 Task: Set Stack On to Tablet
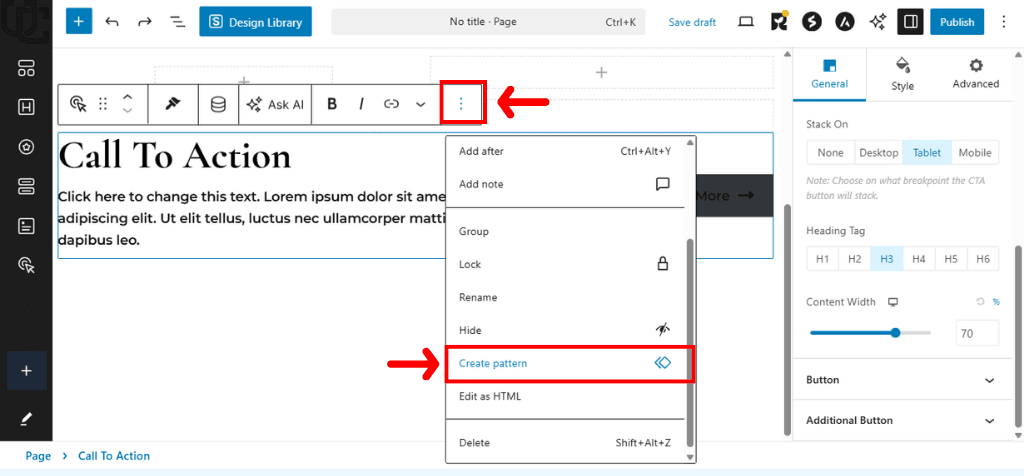point(927,153)
